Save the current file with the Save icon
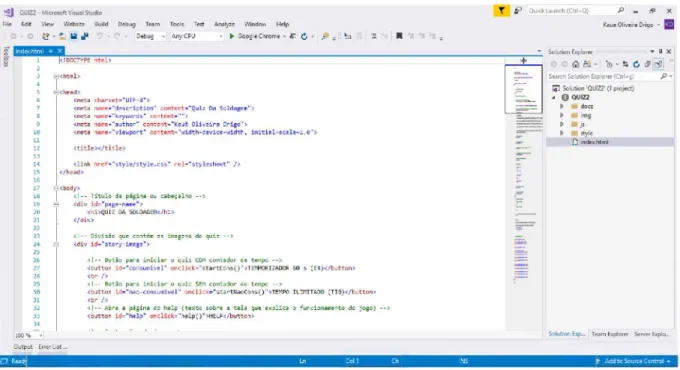The height and width of the screenshot is (370, 680). coord(74,36)
